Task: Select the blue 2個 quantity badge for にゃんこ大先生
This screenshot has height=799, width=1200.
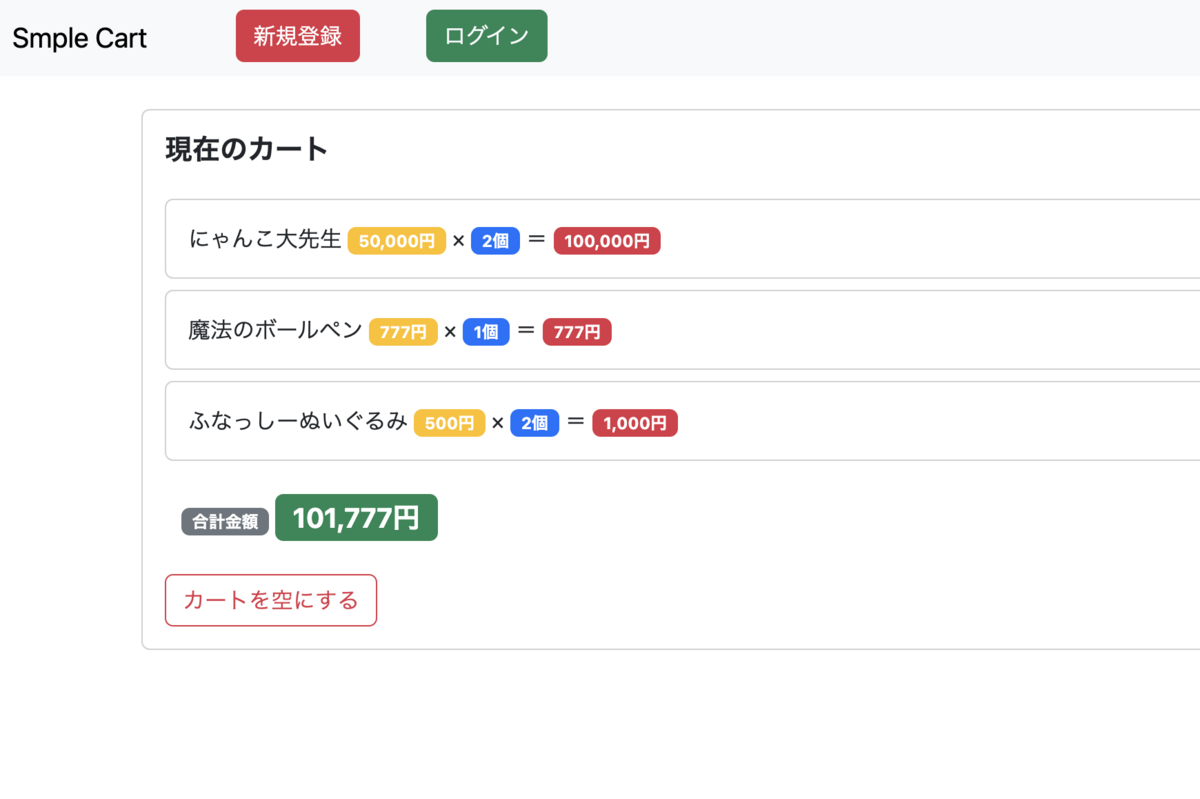Action: [x=496, y=240]
